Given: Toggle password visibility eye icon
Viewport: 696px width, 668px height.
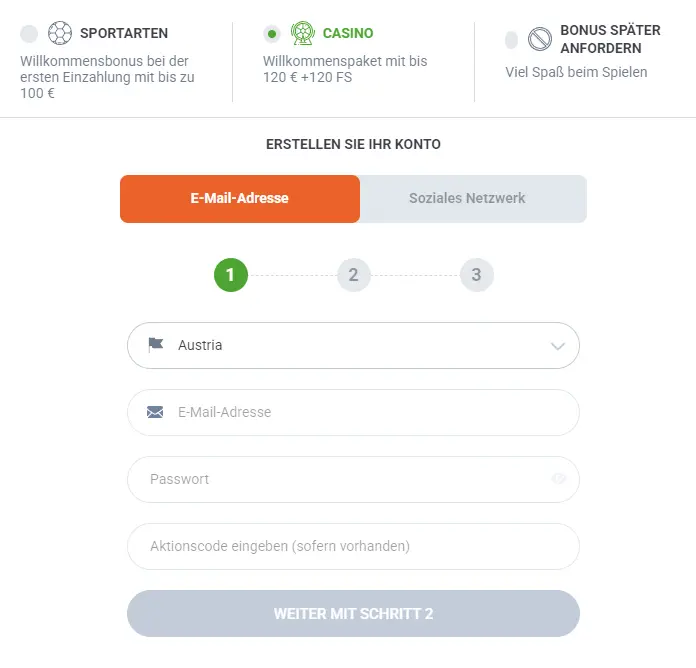Looking at the screenshot, I should click(x=559, y=479).
